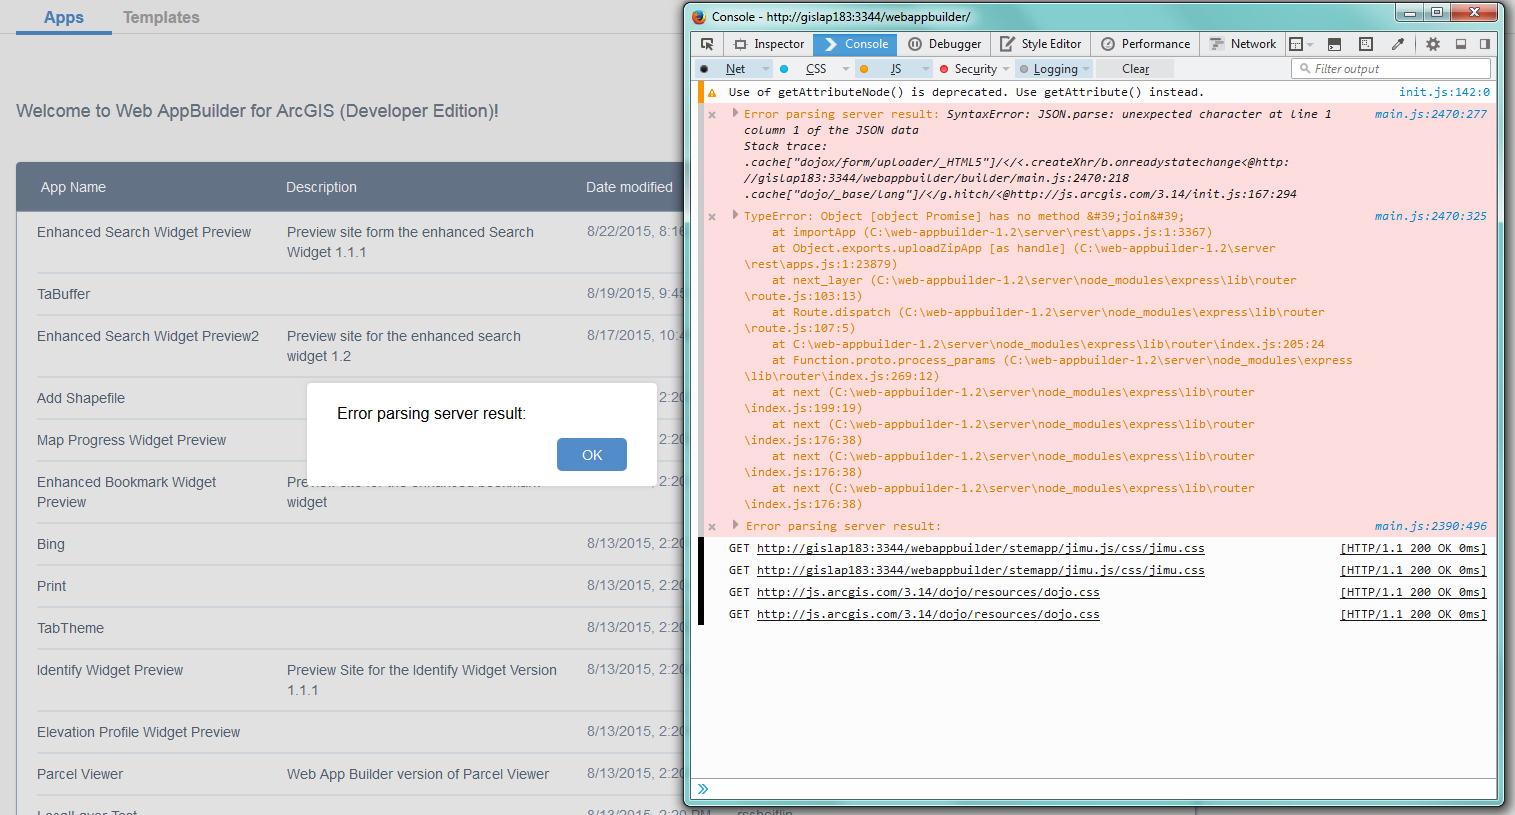Switch to the Inspector tab
The image size is (1515, 815).
[768, 44]
